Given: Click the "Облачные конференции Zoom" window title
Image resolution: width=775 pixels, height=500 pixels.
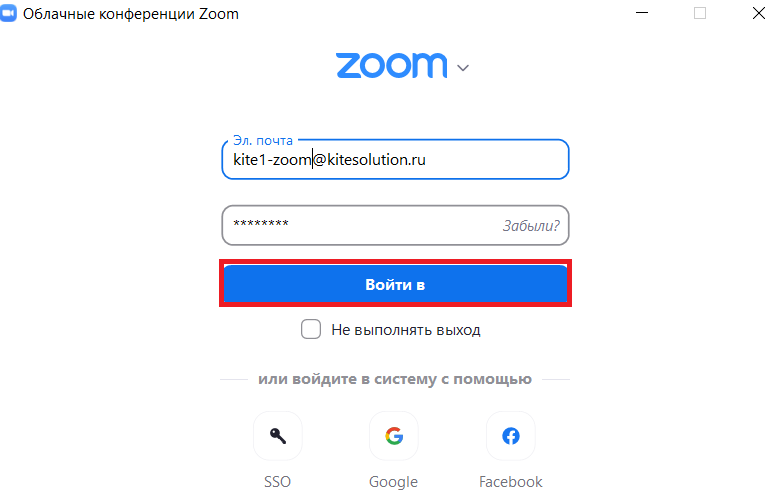Looking at the screenshot, I should [x=131, y=14].
